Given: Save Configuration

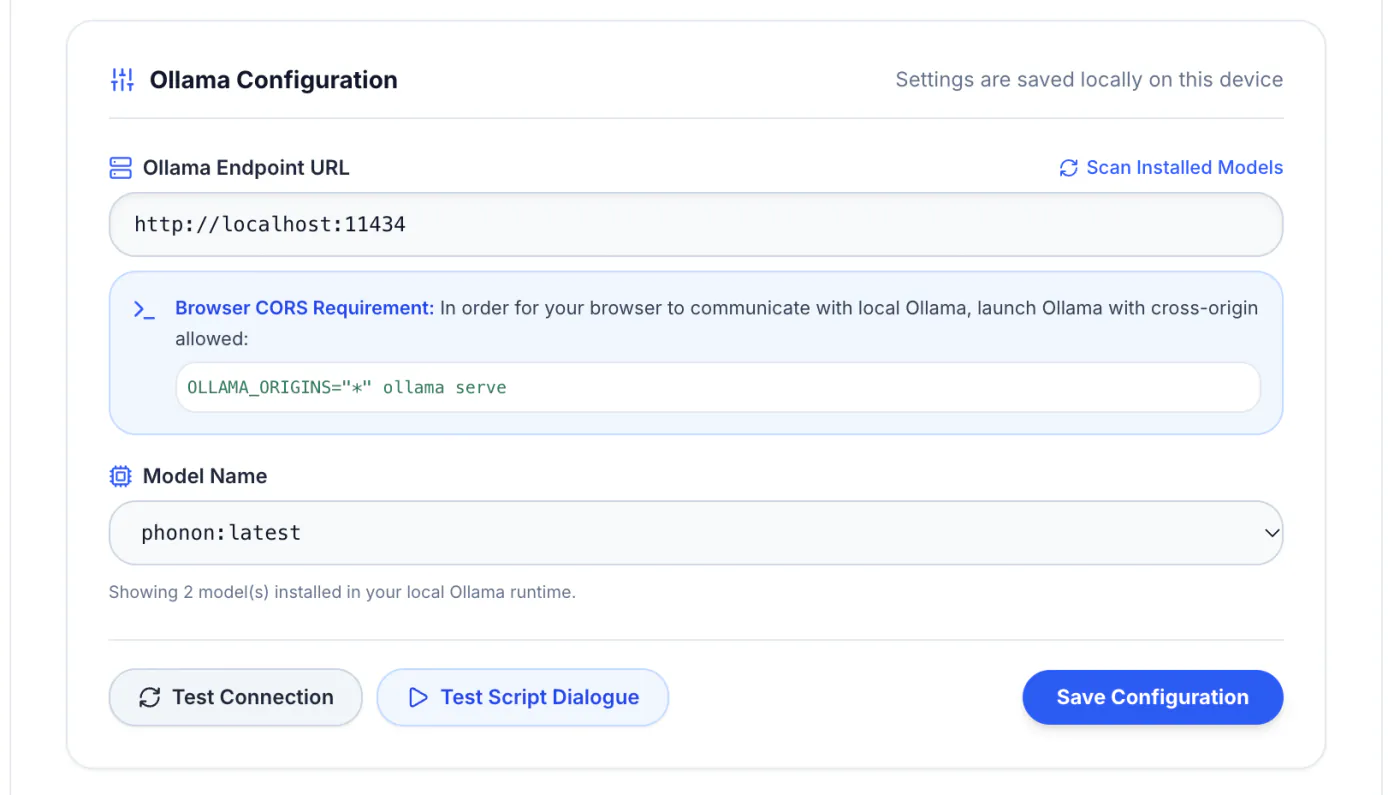Looking at the screenshot, I should [1153, 697].
